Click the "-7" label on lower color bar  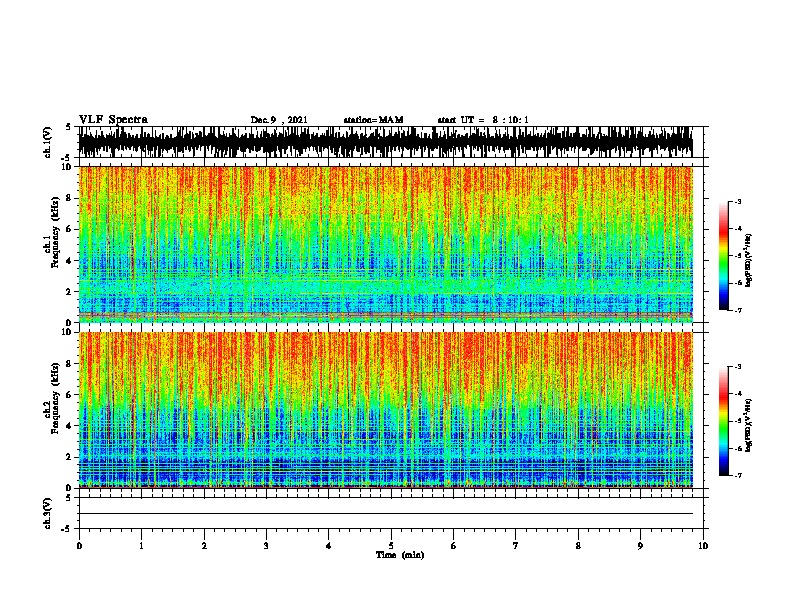click(x=737, y=476)
